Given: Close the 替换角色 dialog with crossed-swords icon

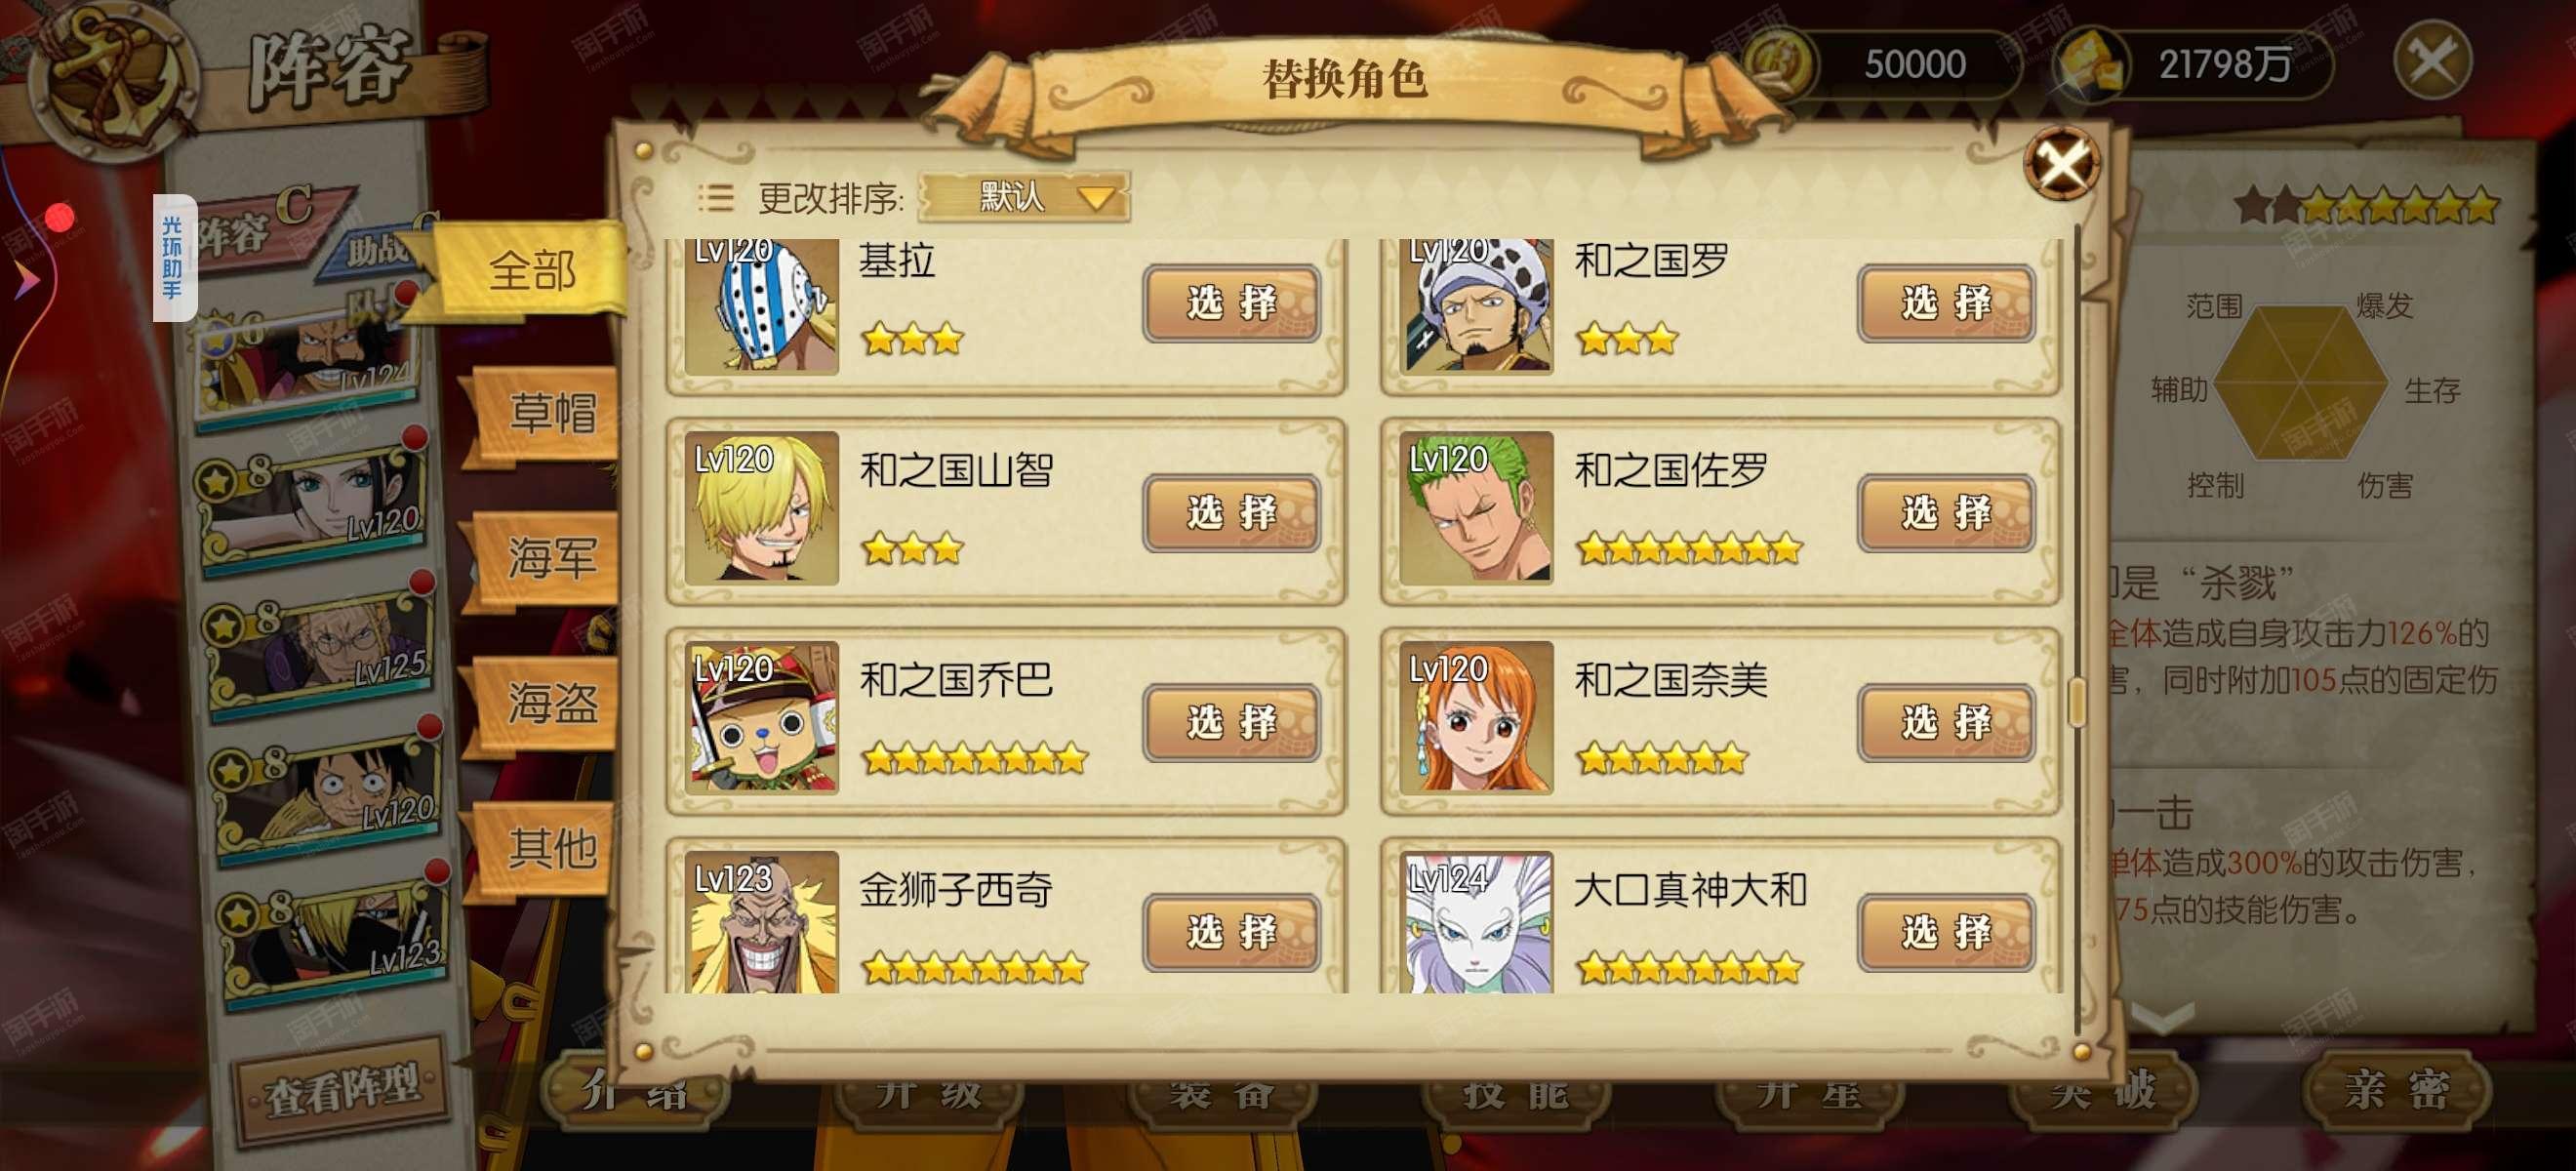Looking at the screenshot, I should (2061, 163).
